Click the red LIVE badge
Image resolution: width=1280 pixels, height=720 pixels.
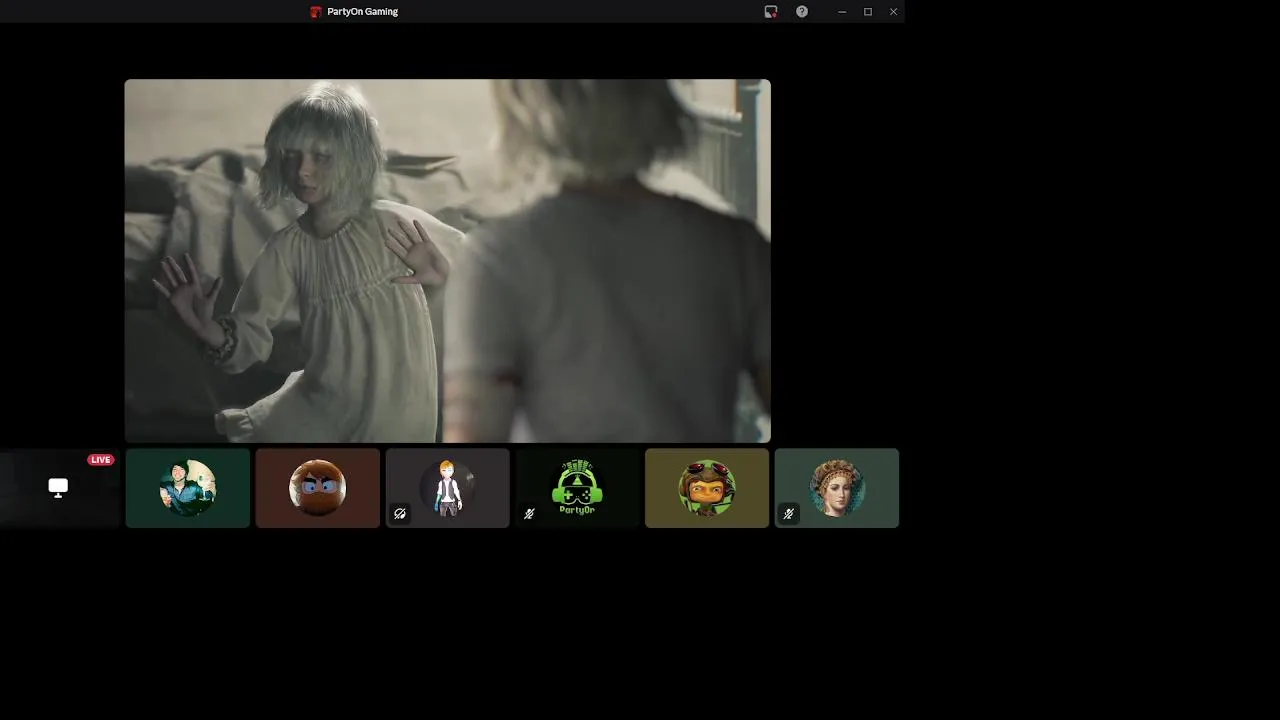(101, 460)
